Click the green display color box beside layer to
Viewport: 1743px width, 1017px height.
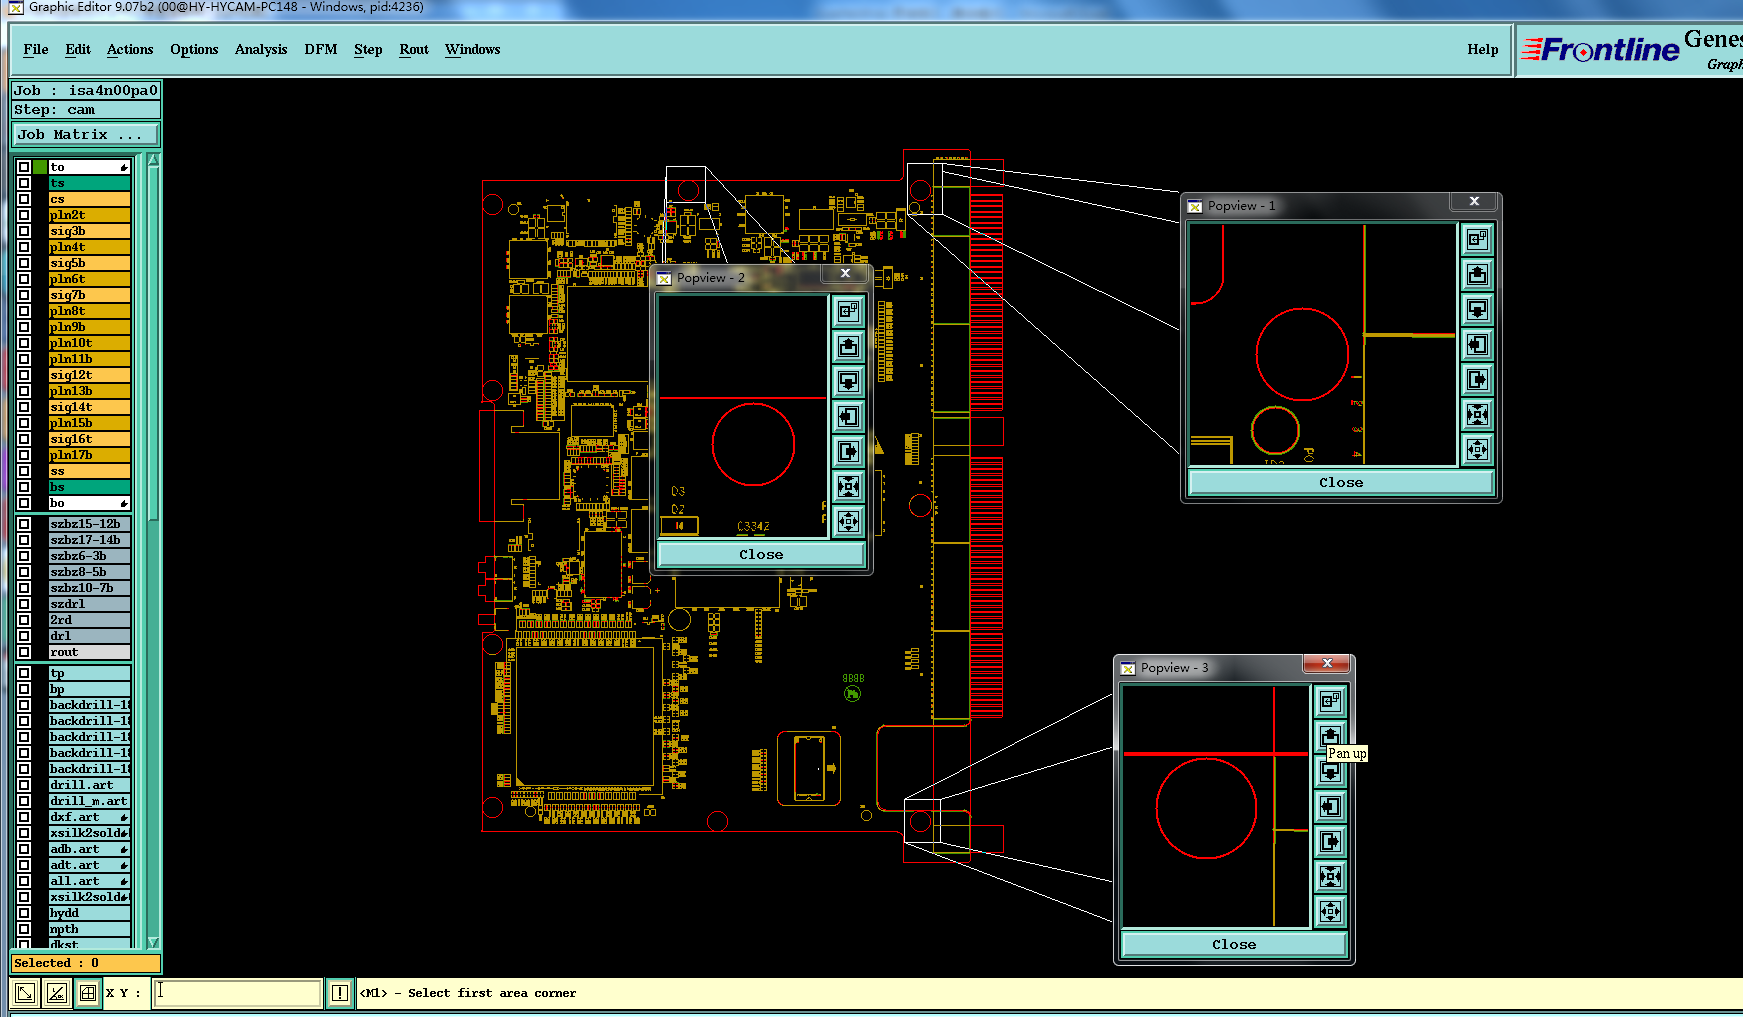[x=40, y=167]
